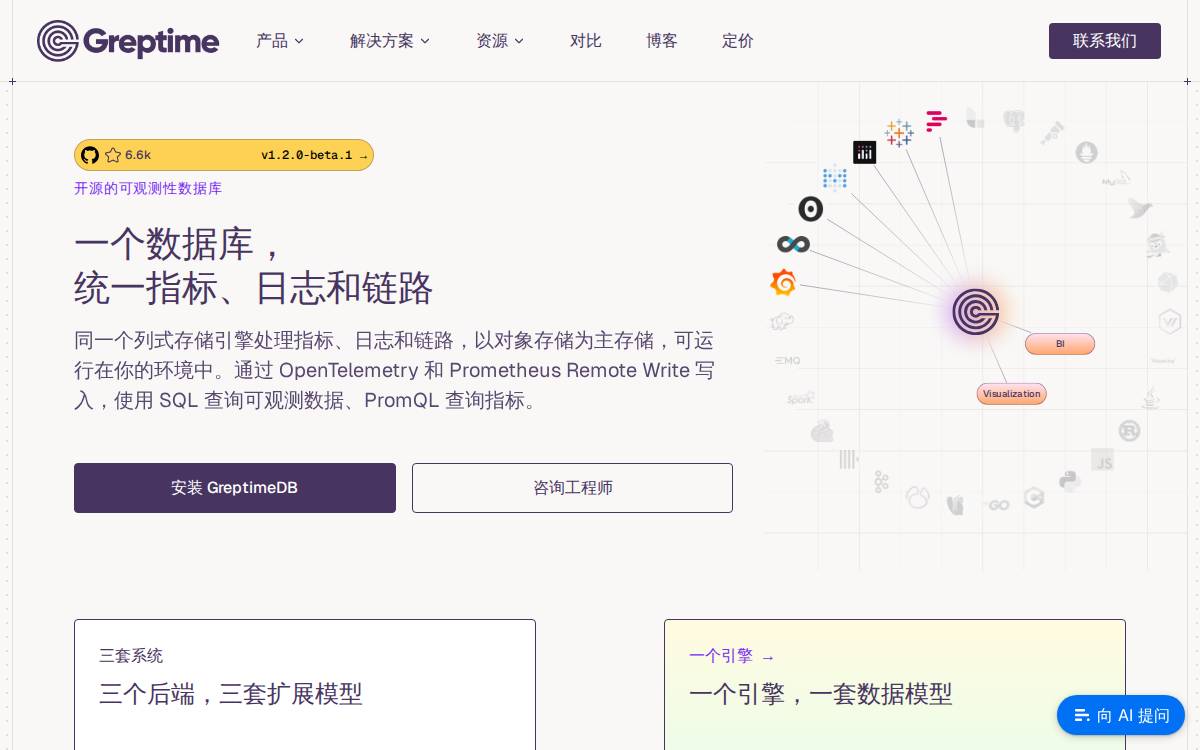Open the 博客 nav item
Image resolution: width=1200 pixels, height=750 pixels.
point(662,41)
